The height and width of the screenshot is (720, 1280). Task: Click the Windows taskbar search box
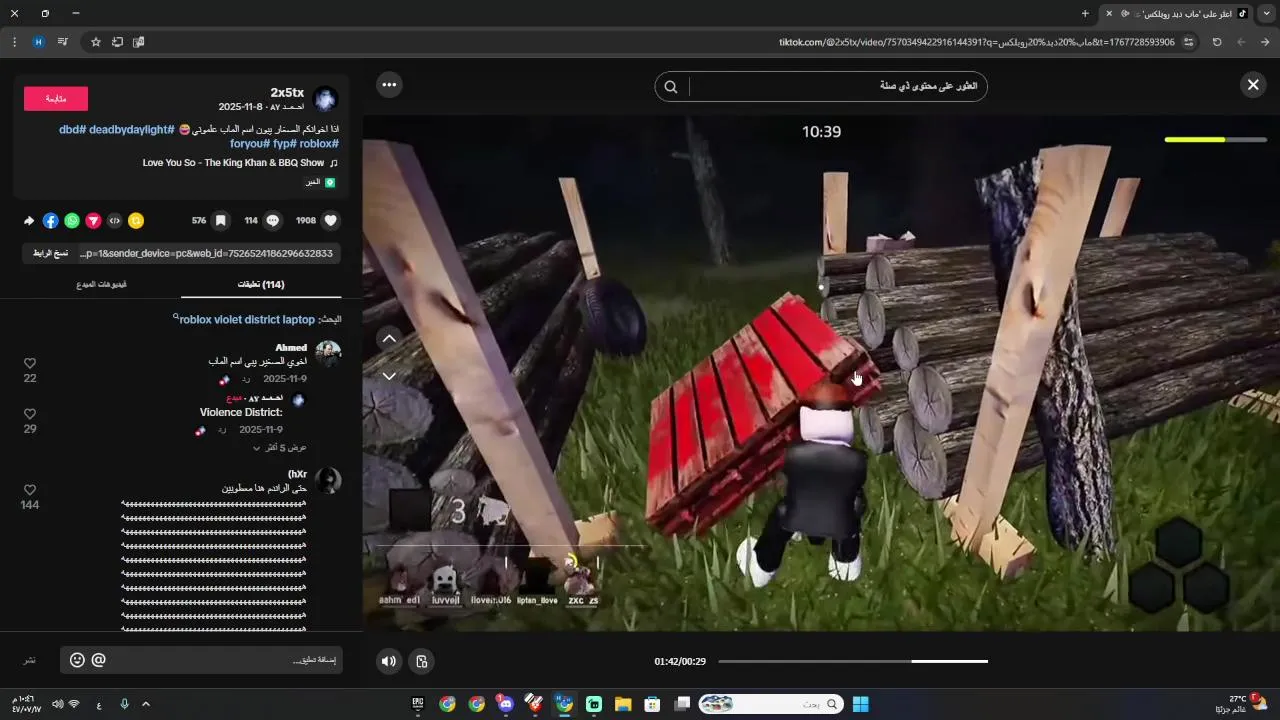770,704
